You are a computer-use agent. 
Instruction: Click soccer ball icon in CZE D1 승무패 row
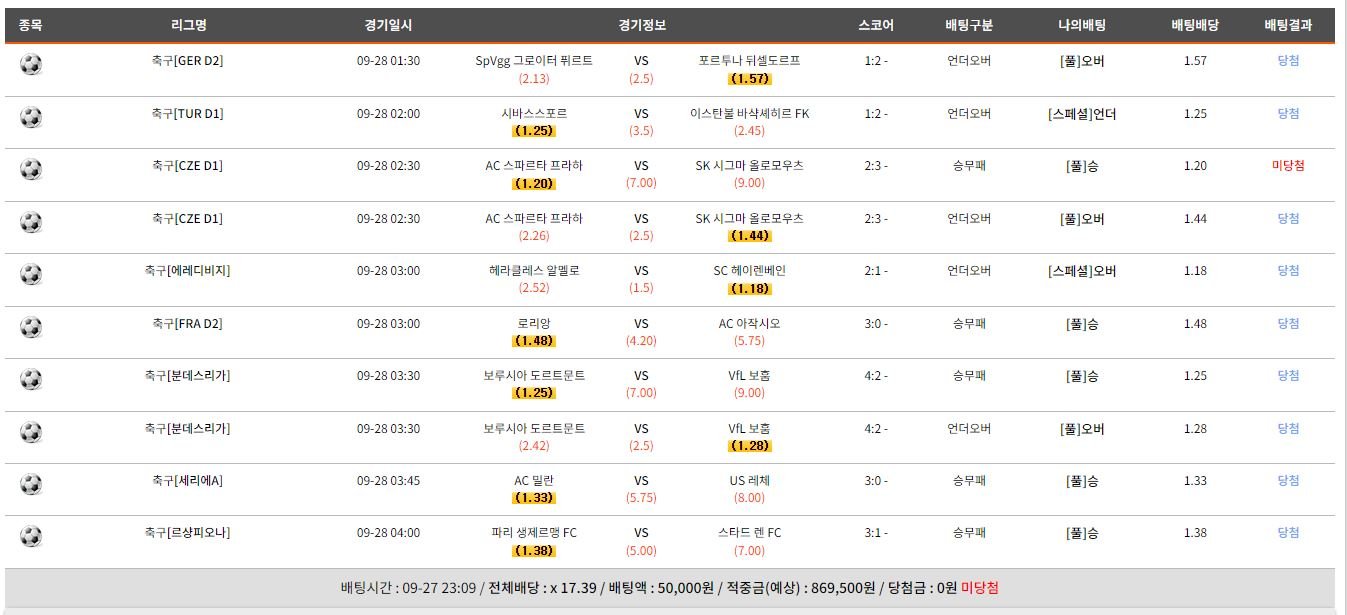click(31, 170)
